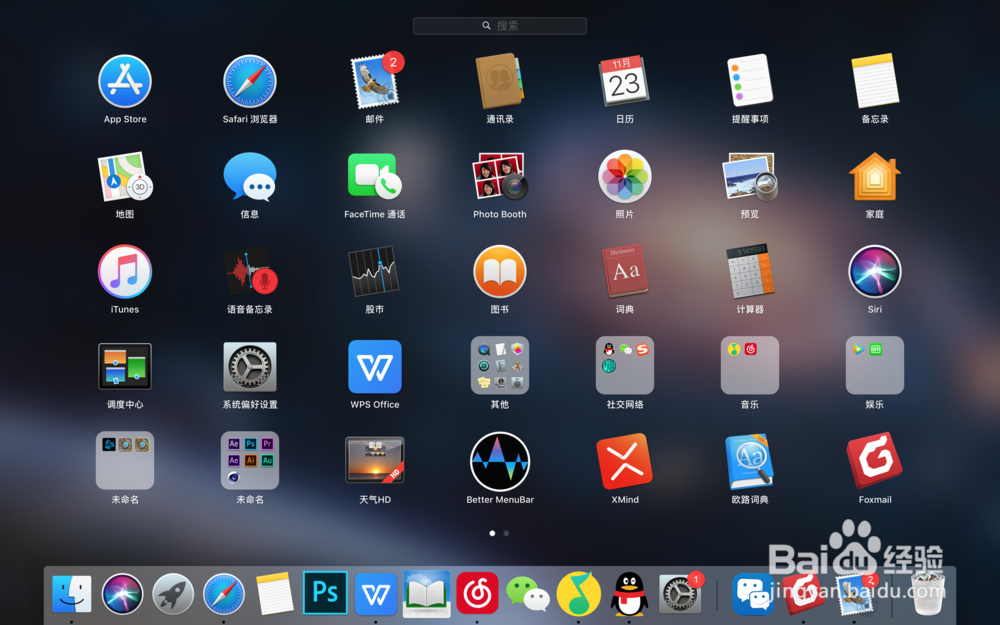1000x625 pixels.
Task: Switch to second Launchpad page dot
Action: (506, 533)
